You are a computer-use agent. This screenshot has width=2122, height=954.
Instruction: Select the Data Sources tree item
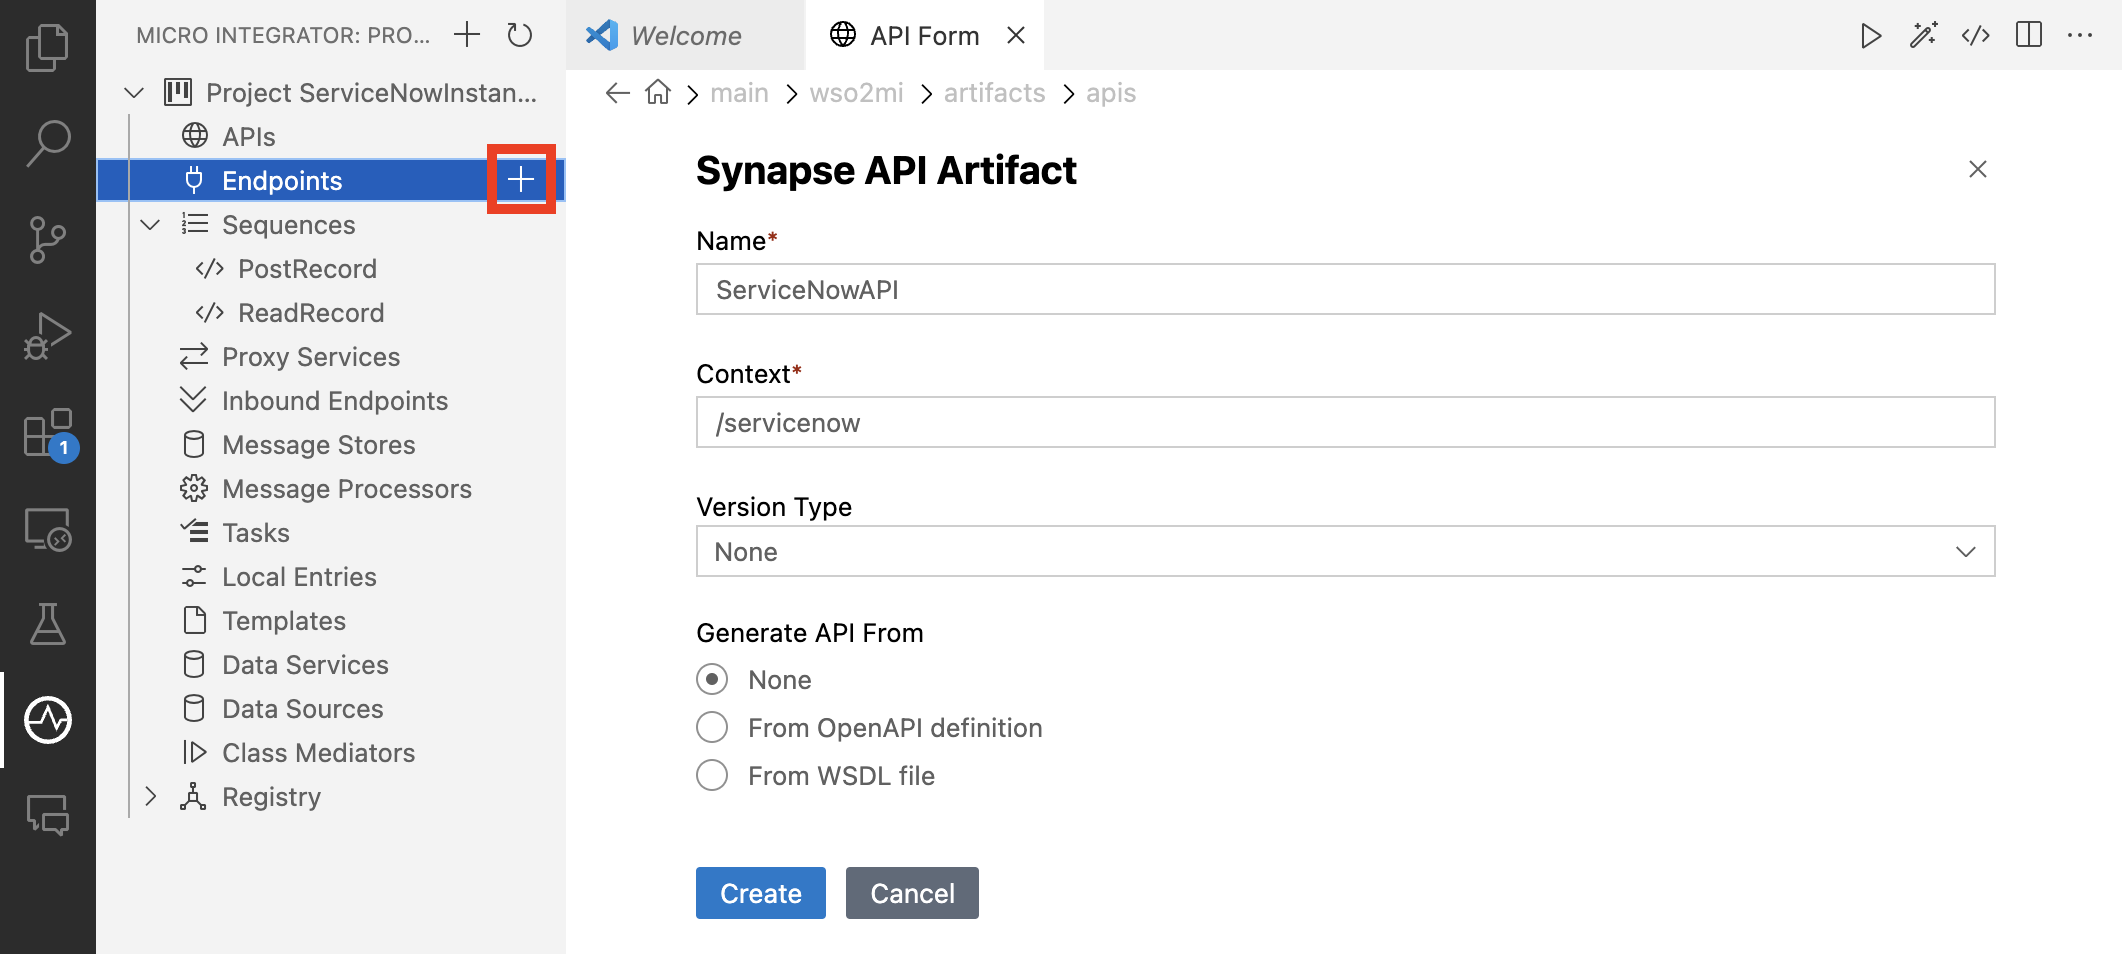click(331, 709)
